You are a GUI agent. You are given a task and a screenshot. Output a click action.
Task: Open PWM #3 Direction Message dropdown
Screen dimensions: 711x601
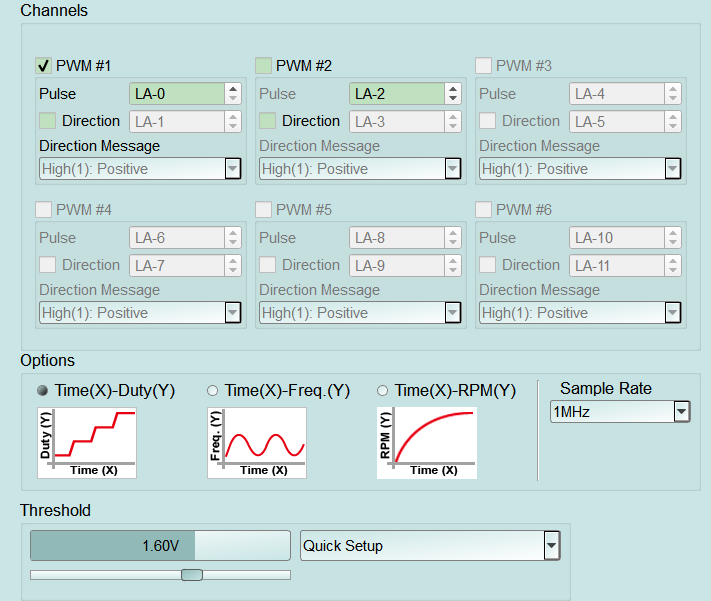[580, 169]
